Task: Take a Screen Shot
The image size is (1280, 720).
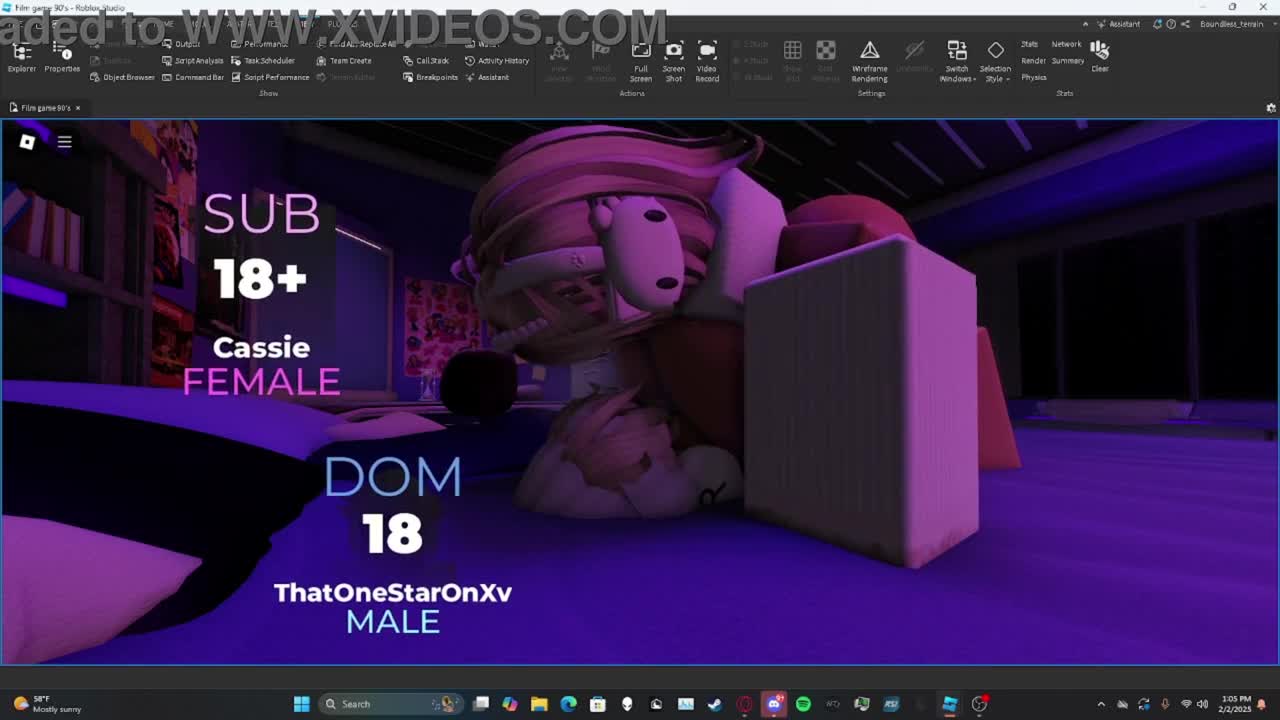Action: click(674, 62)
